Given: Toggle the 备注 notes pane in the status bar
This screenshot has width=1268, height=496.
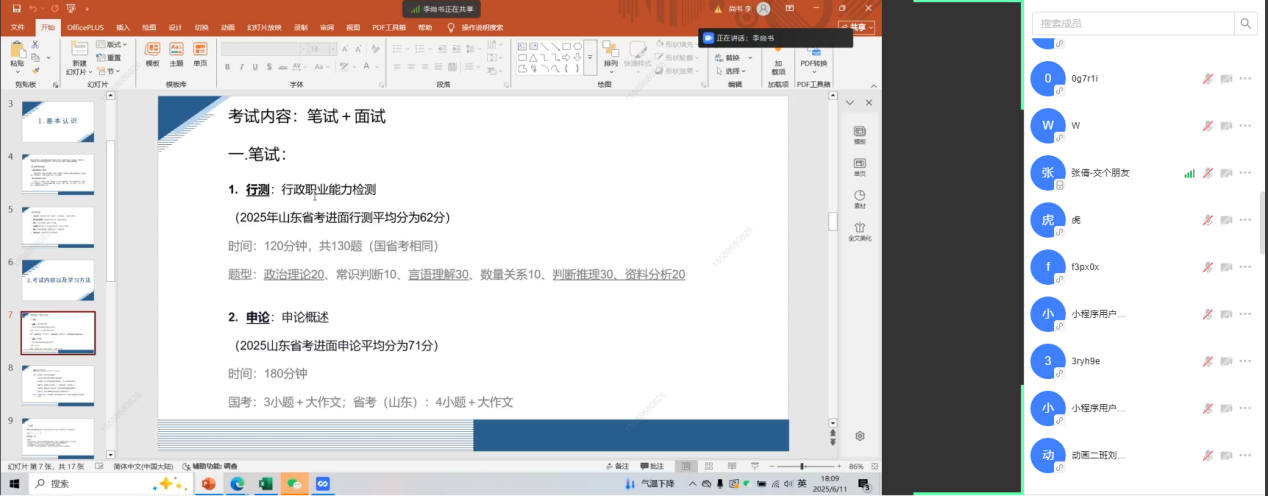Looking at the screenshot, I should point(617,466).
